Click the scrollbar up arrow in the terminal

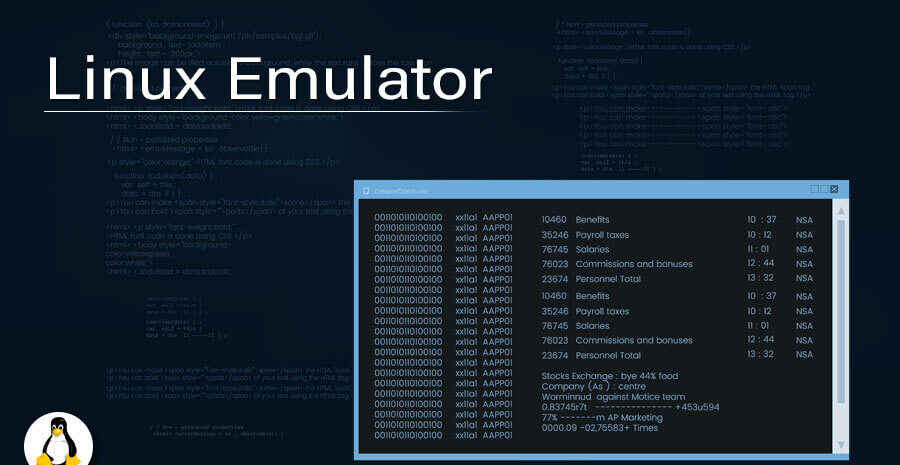point(841,211)
